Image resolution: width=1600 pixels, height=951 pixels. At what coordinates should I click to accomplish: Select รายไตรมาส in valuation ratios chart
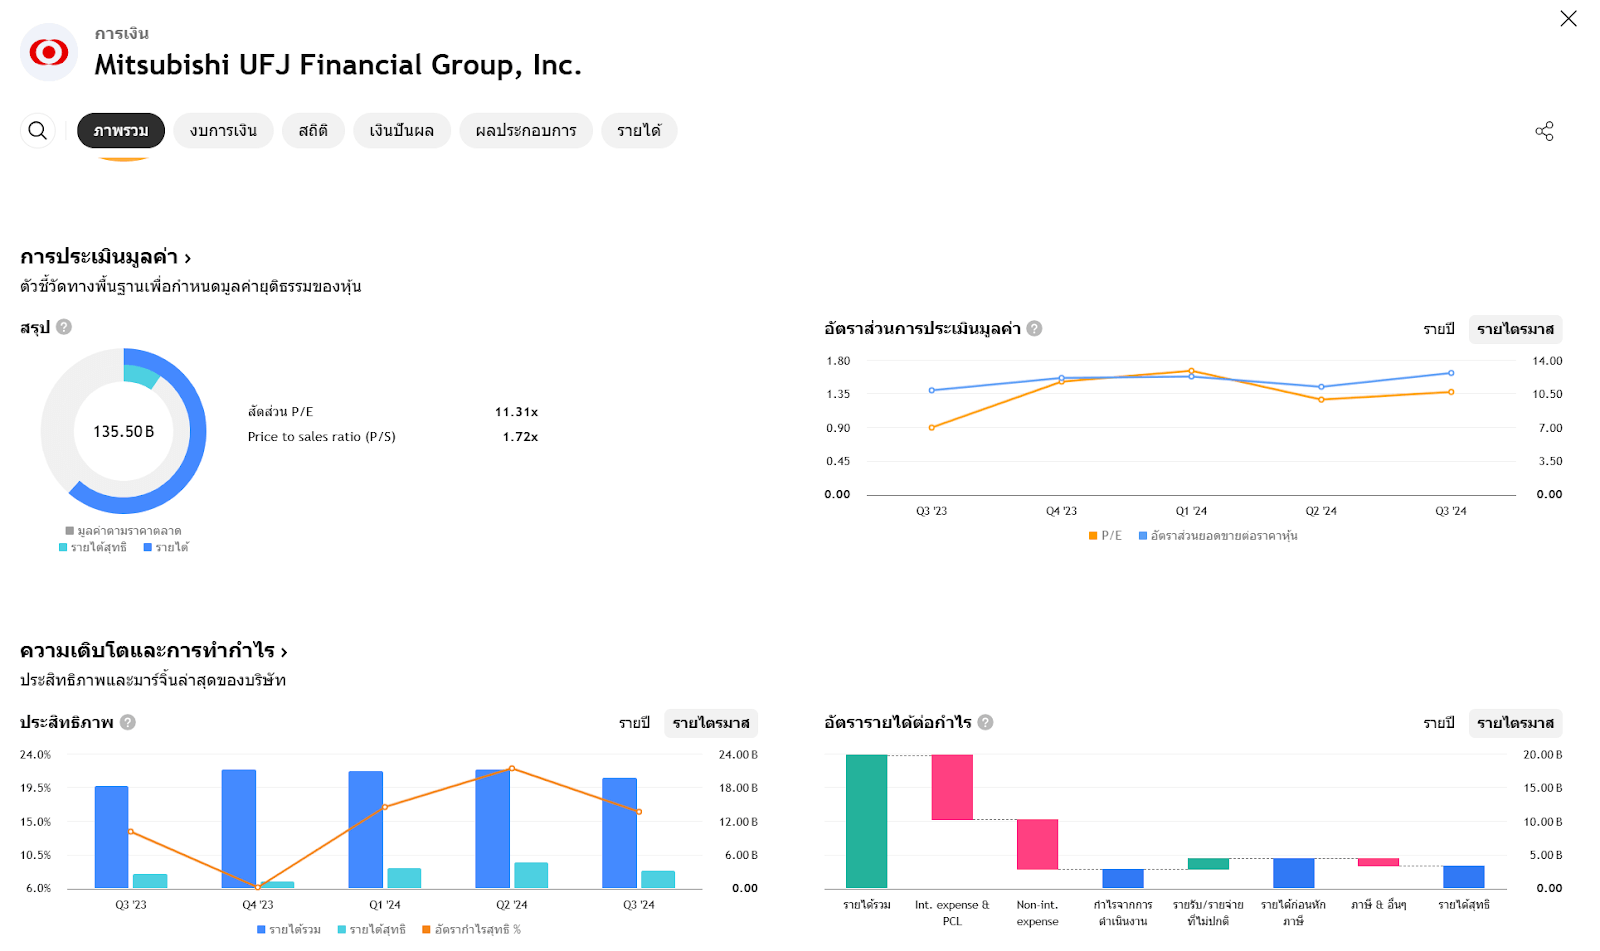1515,329
